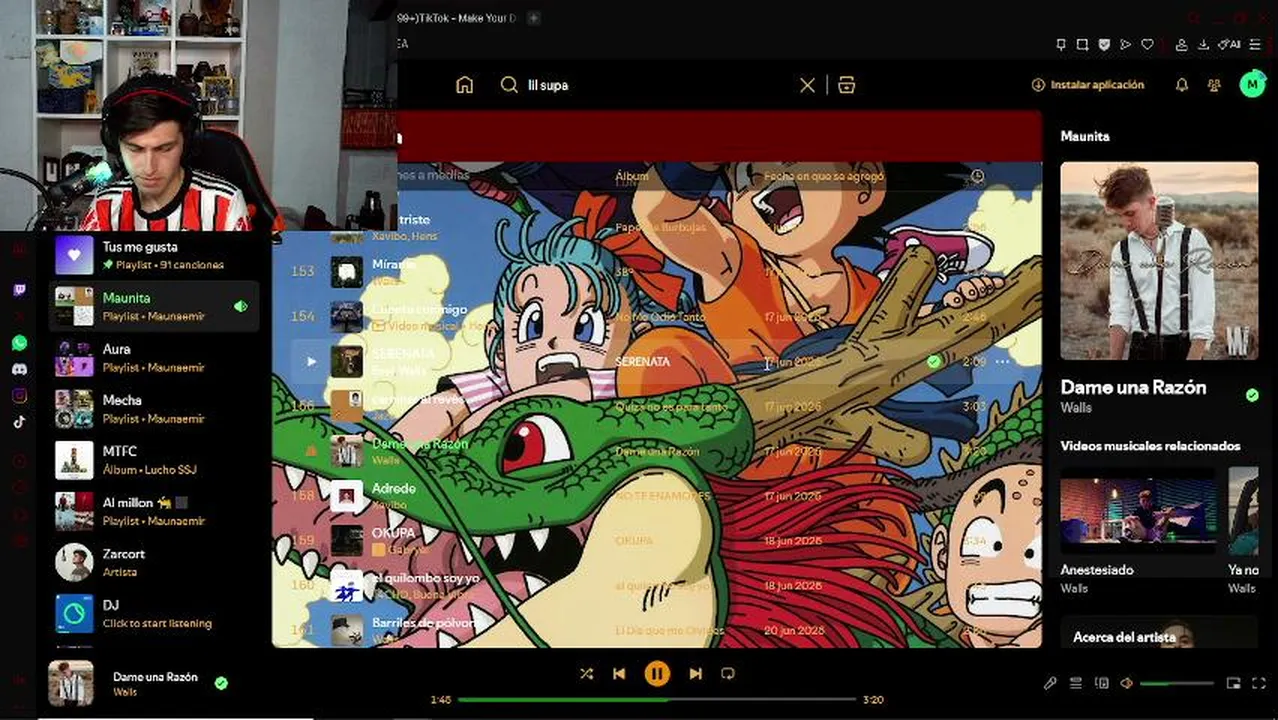Enter full screen mode icon
The width and height of the screenshot is (1278, 720).
pyautogui.click(x=1259, y=684)
